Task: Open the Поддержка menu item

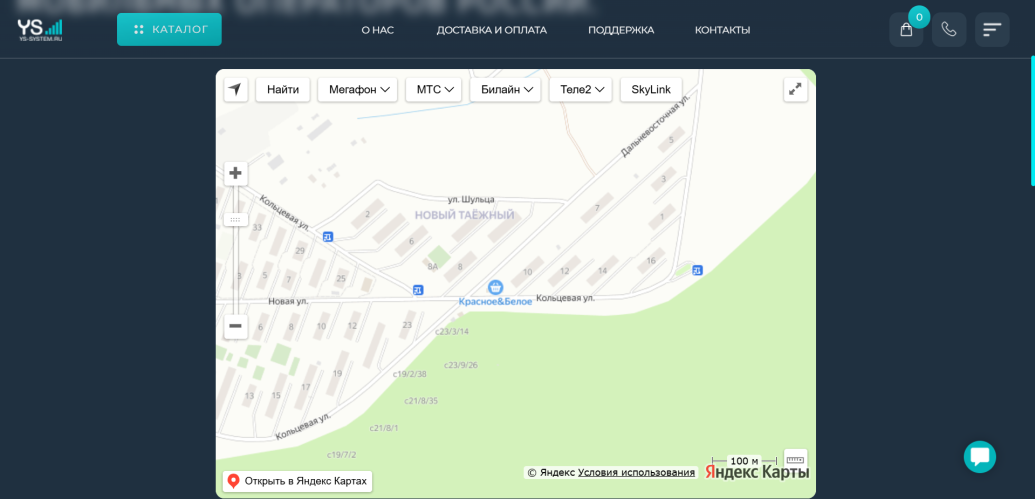Action: coord(621,30)
